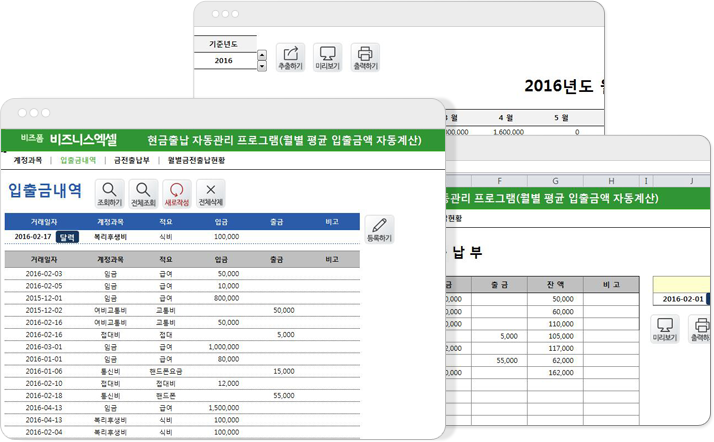Increase 기준년도 with the up spinner arrow

click(x=262, y=55)
